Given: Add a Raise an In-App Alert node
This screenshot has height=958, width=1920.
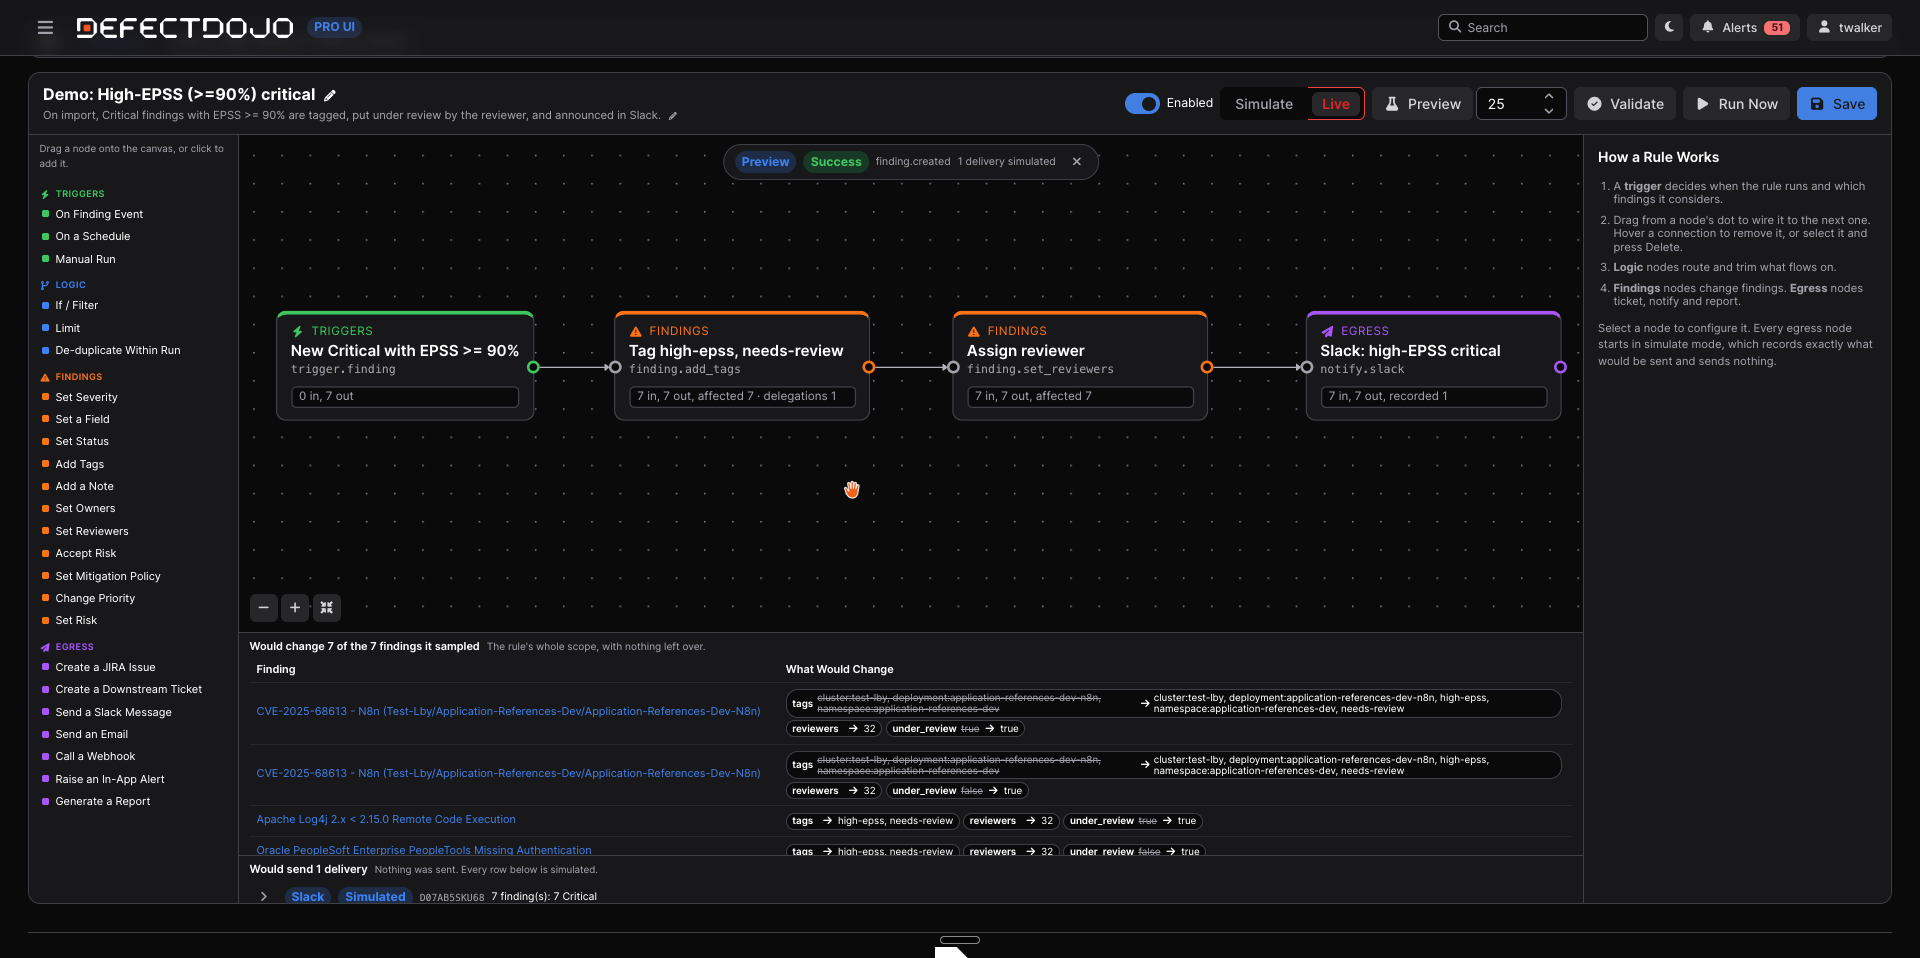Looking at the screenshot, I should coord(110,779).
